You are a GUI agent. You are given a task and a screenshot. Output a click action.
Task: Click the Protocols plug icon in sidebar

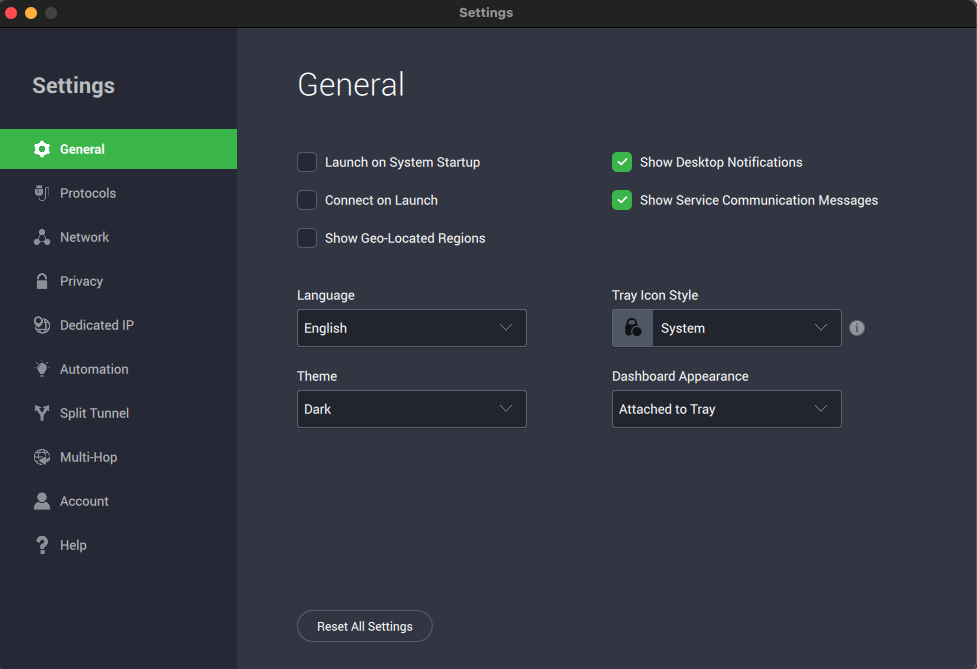point(42,193)
